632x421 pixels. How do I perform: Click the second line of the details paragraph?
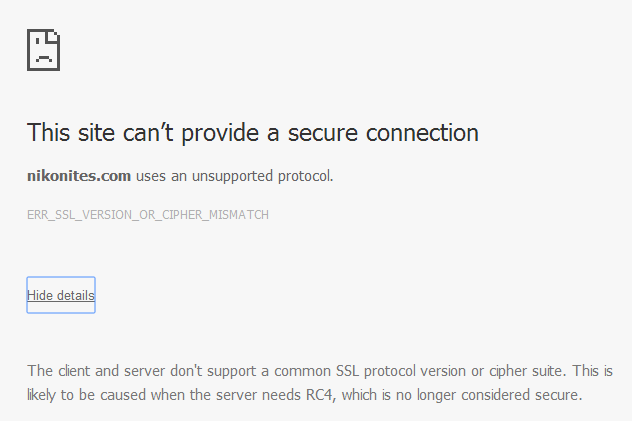304,395
